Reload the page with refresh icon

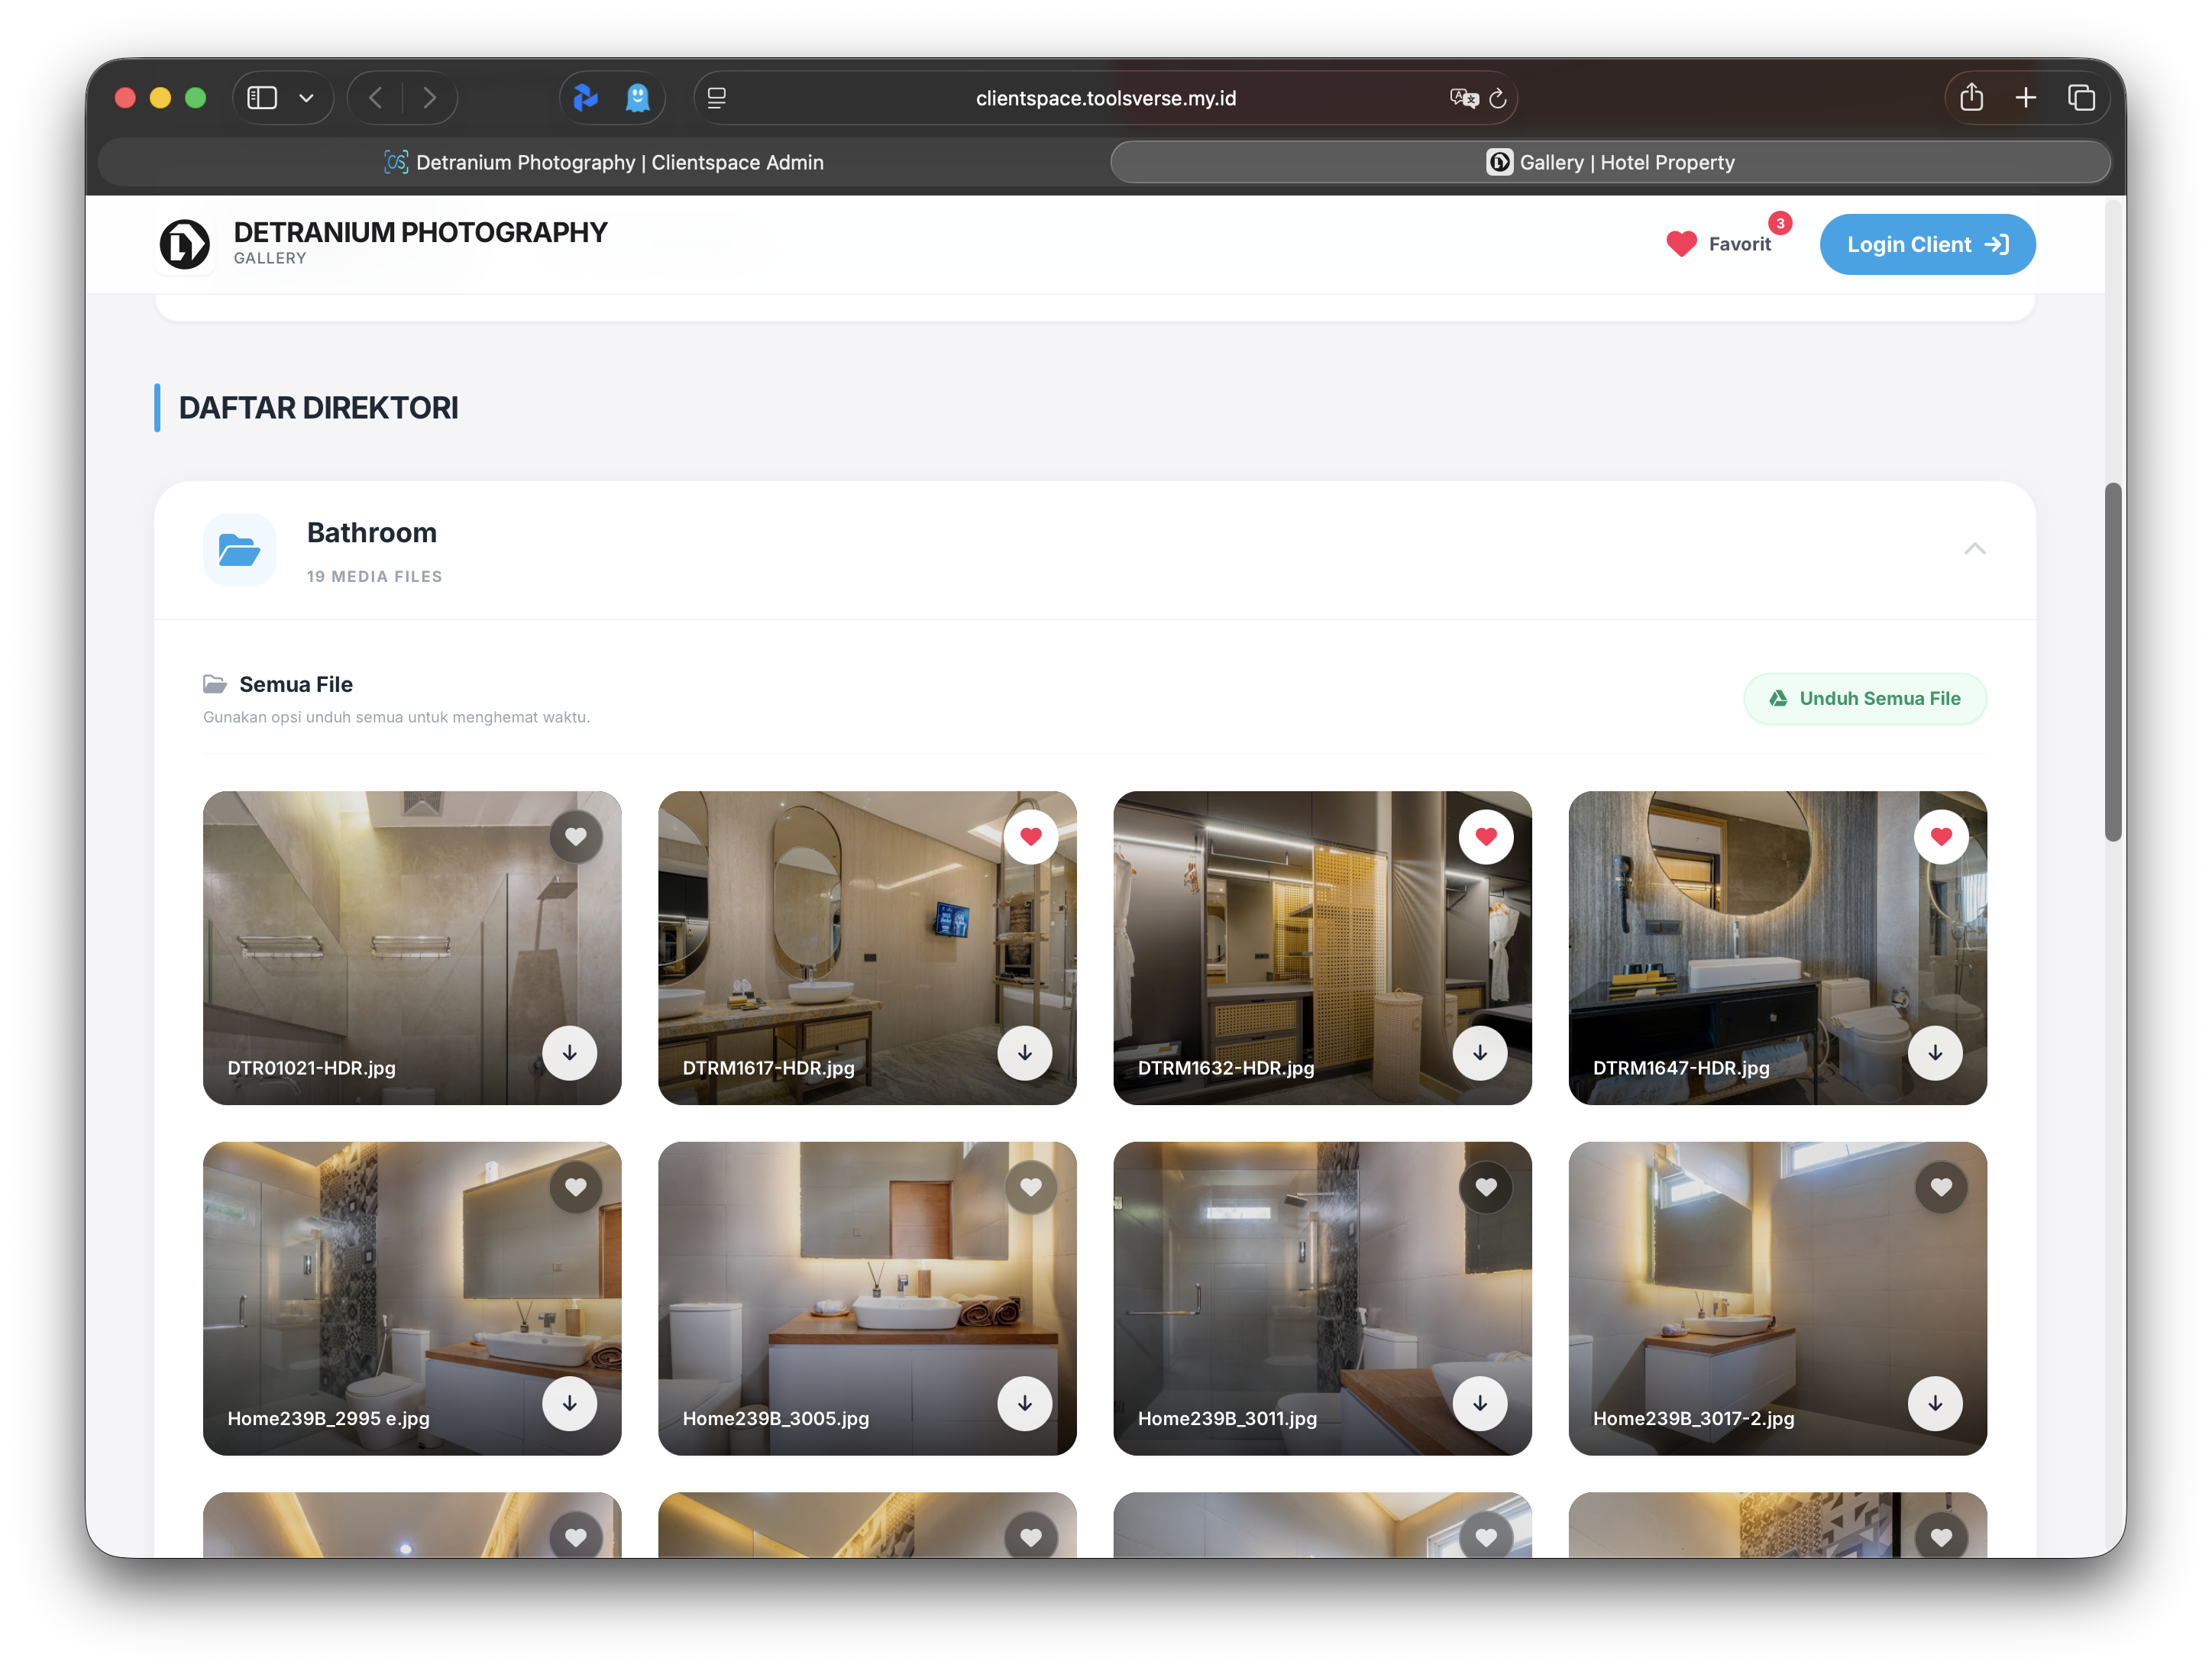1497,98
